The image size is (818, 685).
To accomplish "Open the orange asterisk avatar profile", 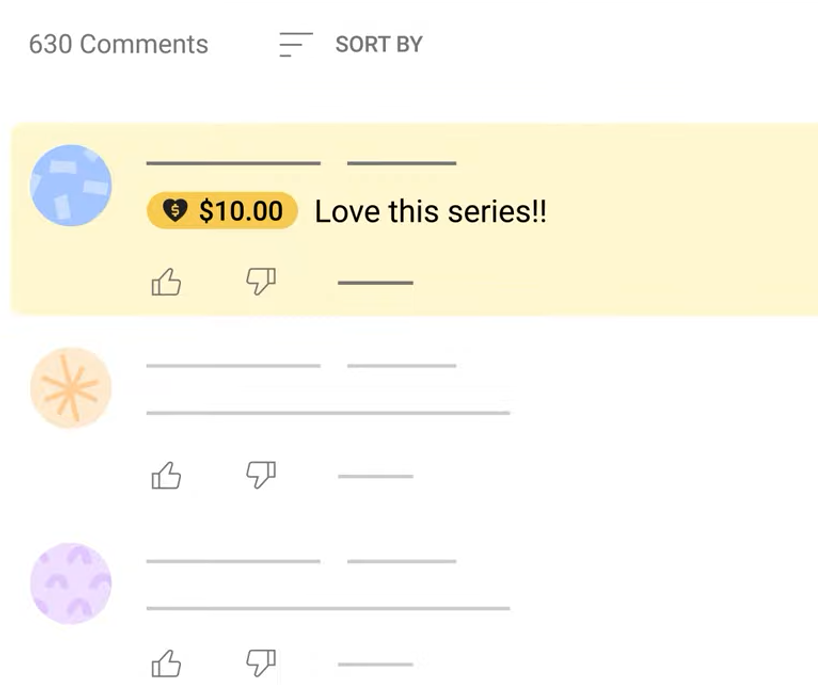I will [x=70, y=388].
